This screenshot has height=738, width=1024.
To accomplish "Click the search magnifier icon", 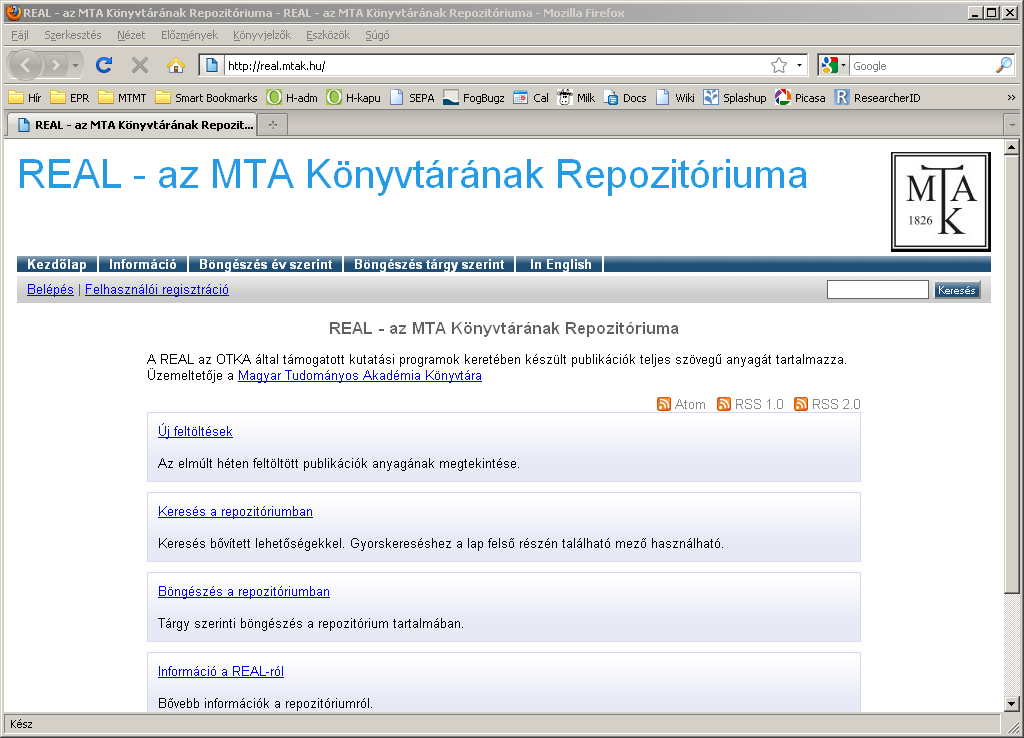I will (x=1004, y=65).
